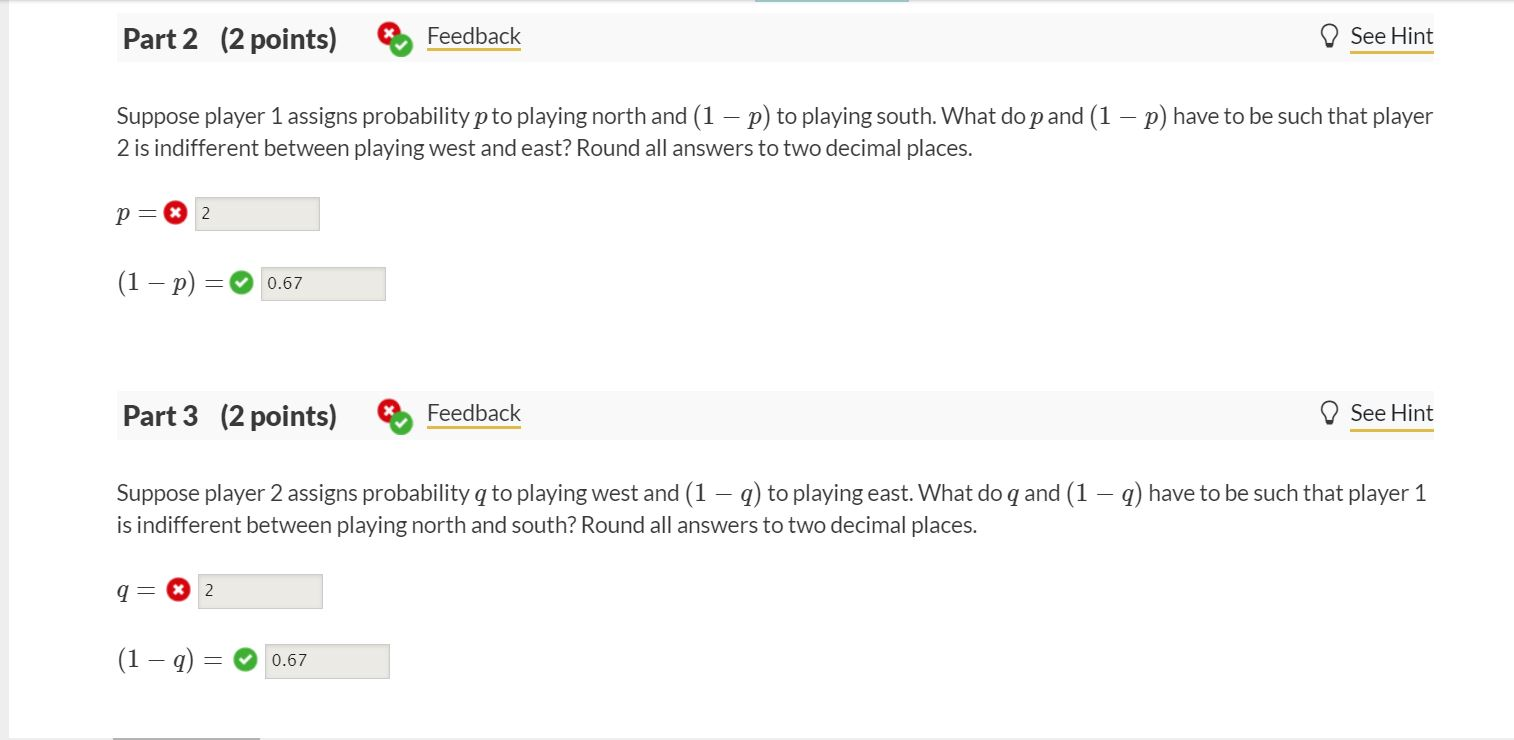Open the Part 3 Feedback link
The width and height of the screenshot is (1514, 740).
pyautogui.click(x=474, y=413)
